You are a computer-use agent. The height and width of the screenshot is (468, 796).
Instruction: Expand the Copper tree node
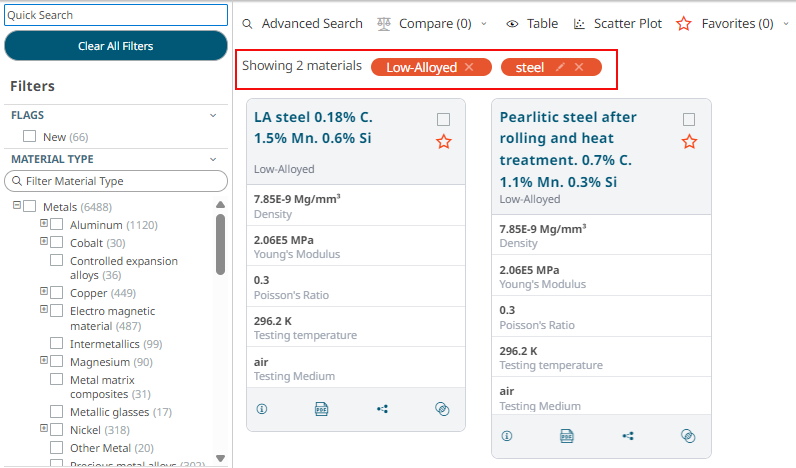(44, 291)
